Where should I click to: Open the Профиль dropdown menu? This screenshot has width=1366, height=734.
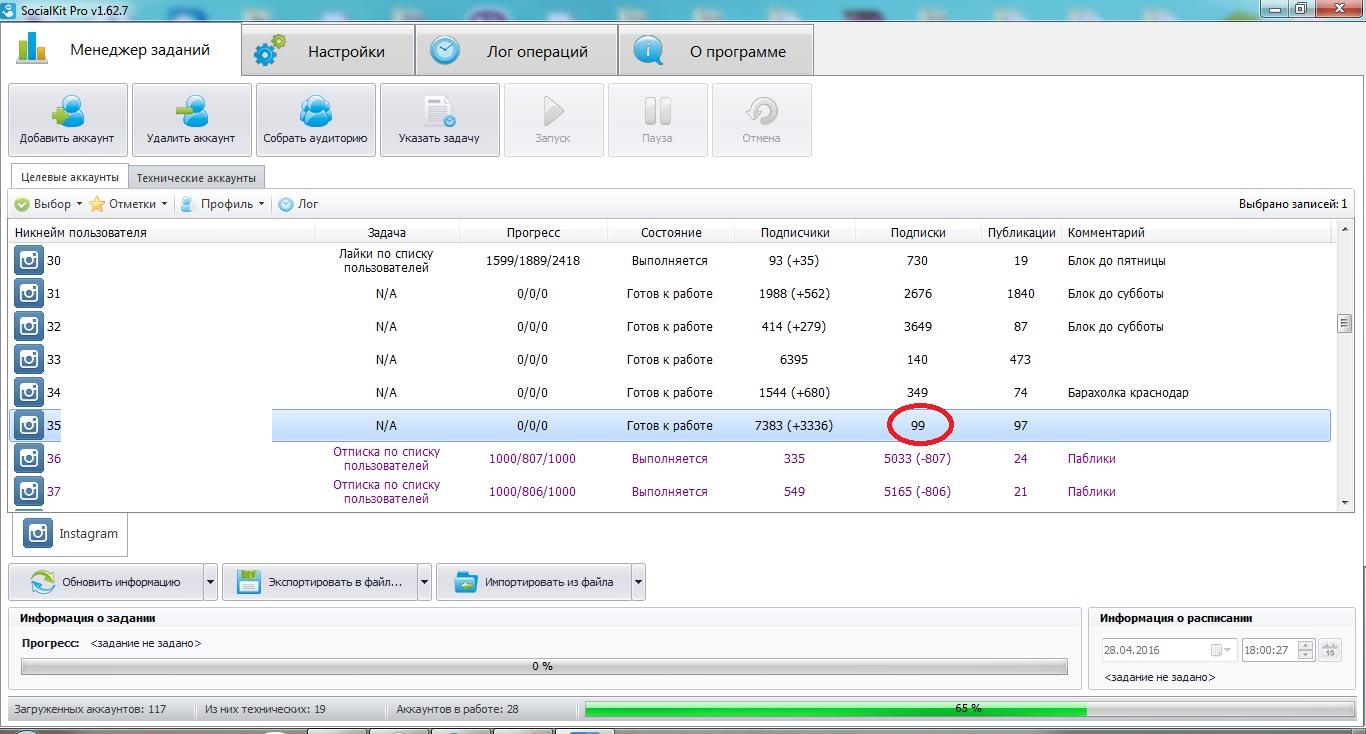pyautogui.click(x=222, y=204)
